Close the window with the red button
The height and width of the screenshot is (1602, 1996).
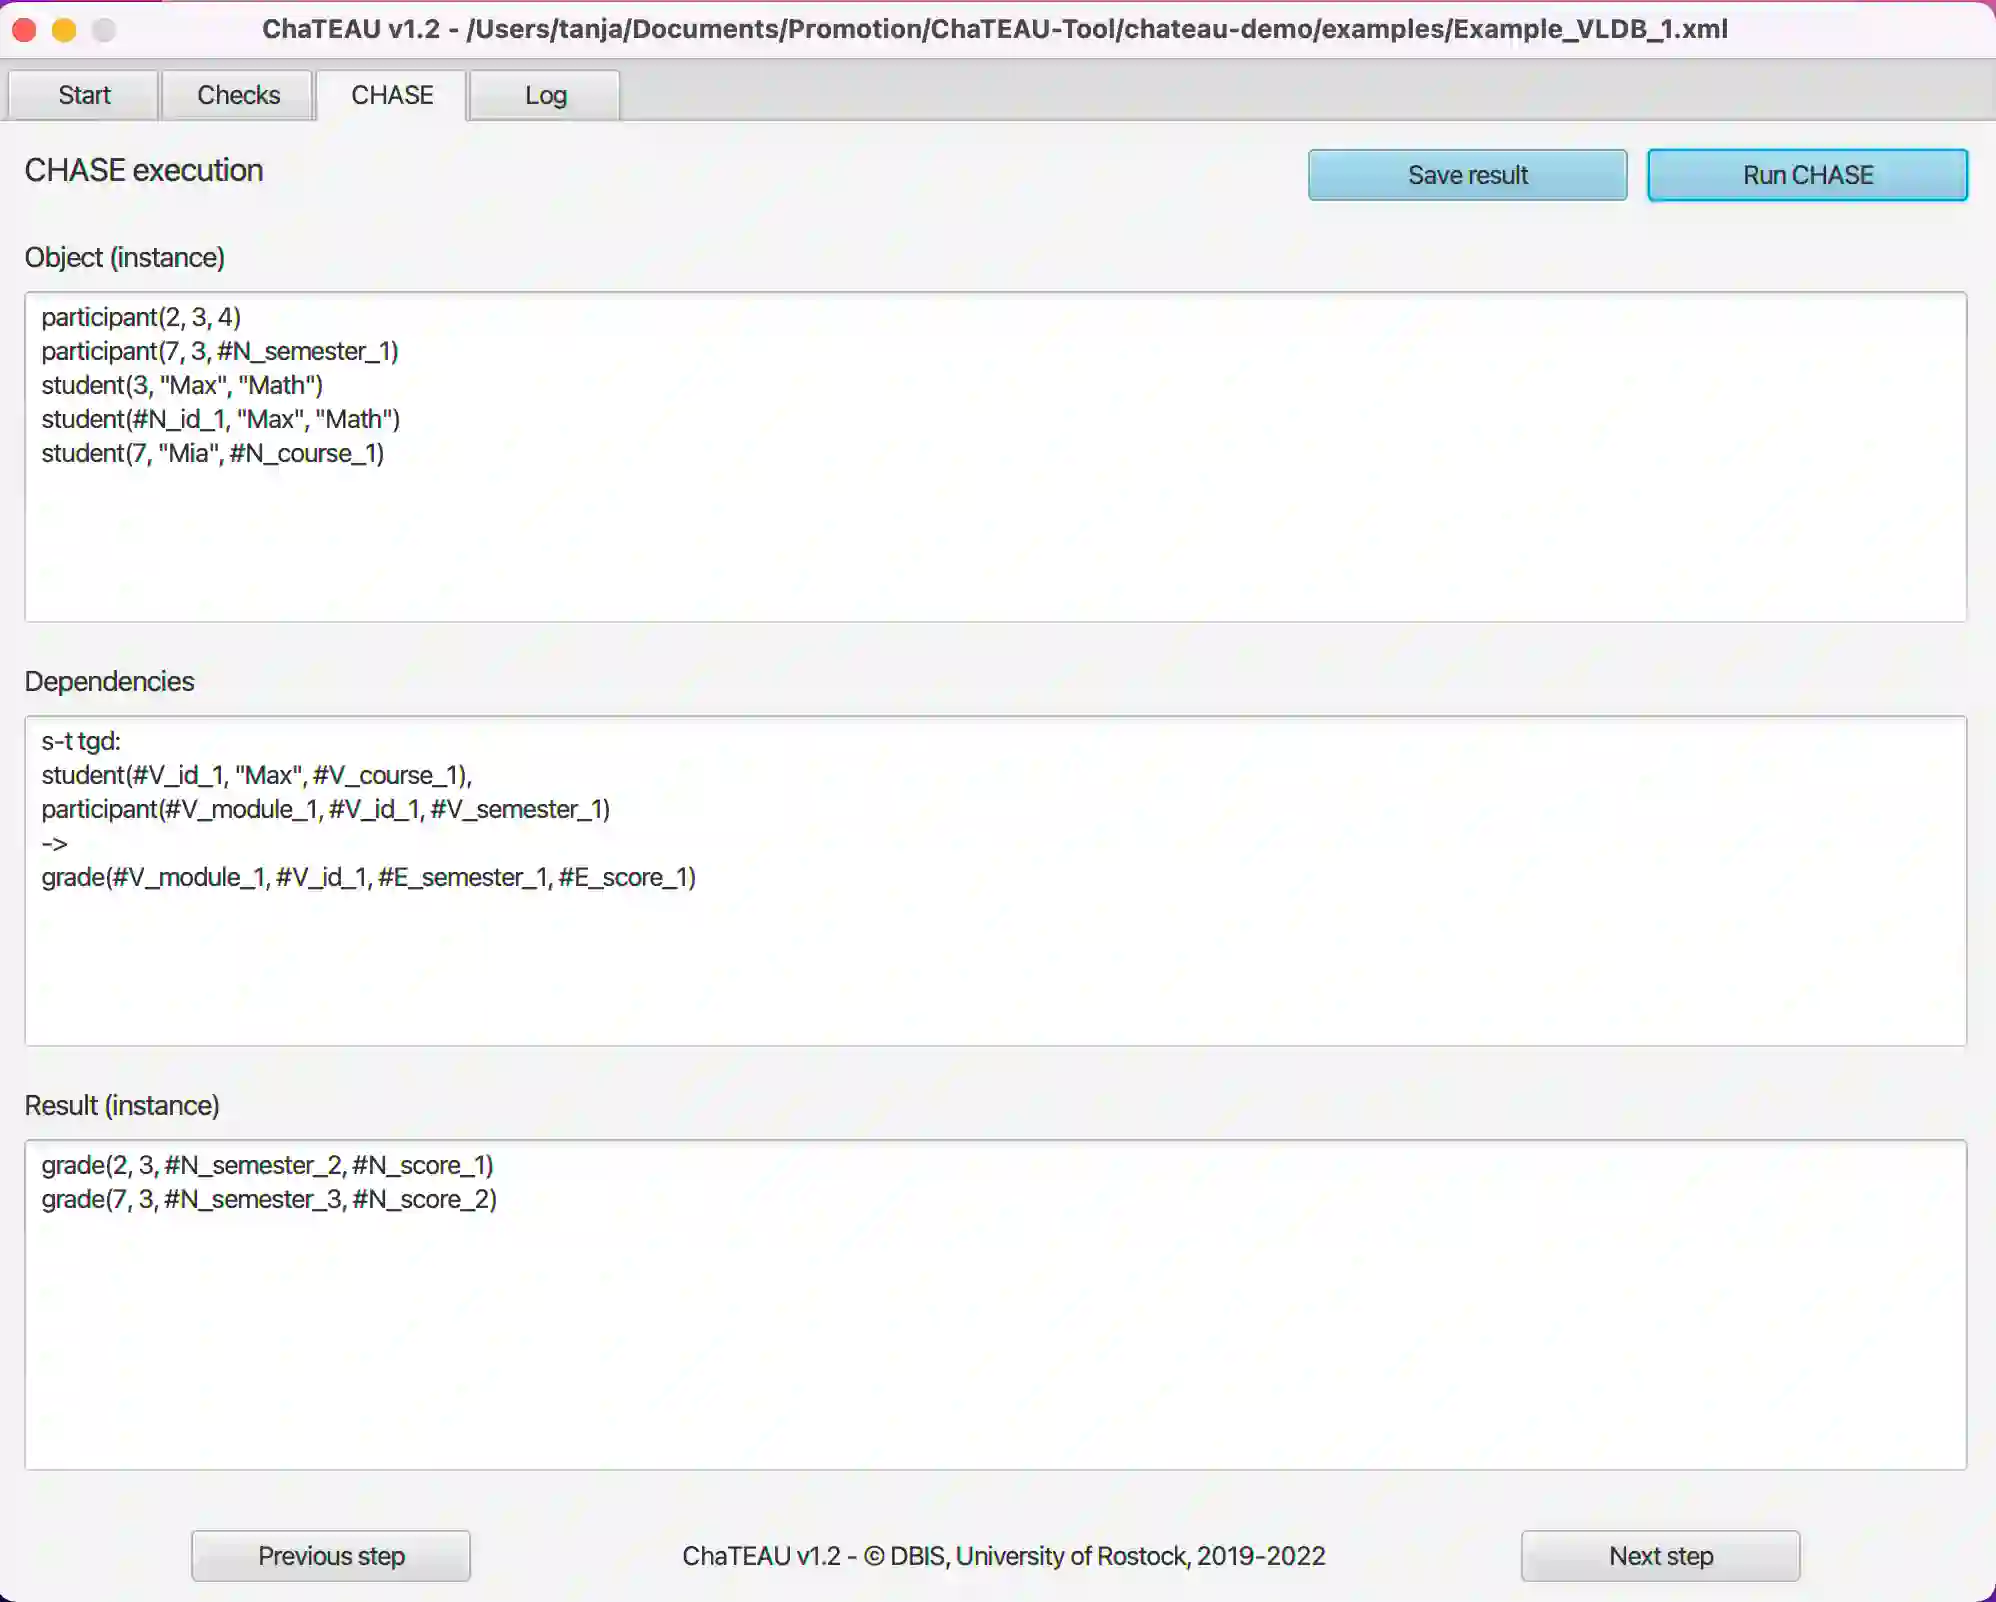point(25,30)
